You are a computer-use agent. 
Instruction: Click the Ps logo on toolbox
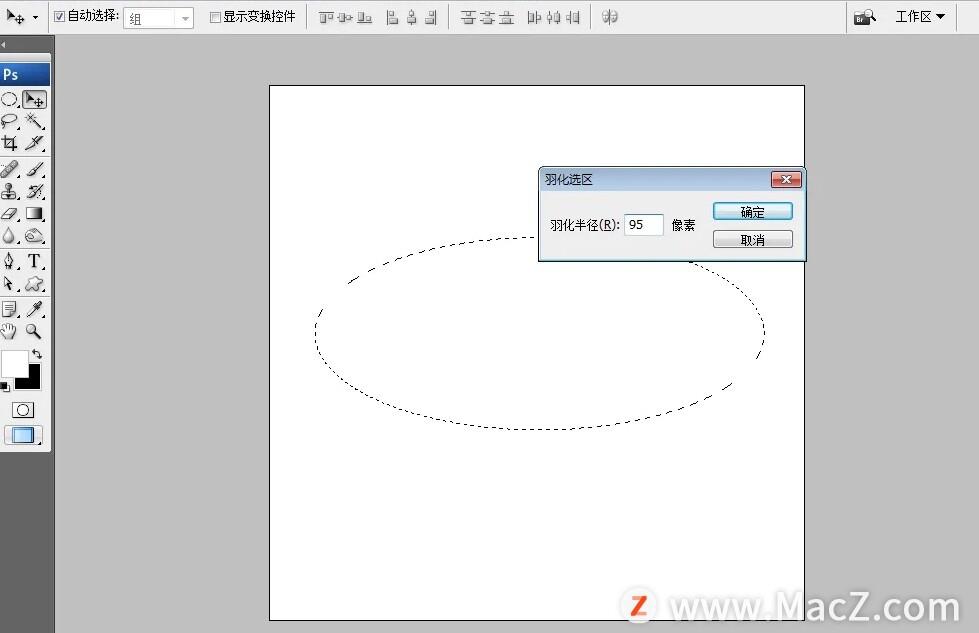coord(11,74)
